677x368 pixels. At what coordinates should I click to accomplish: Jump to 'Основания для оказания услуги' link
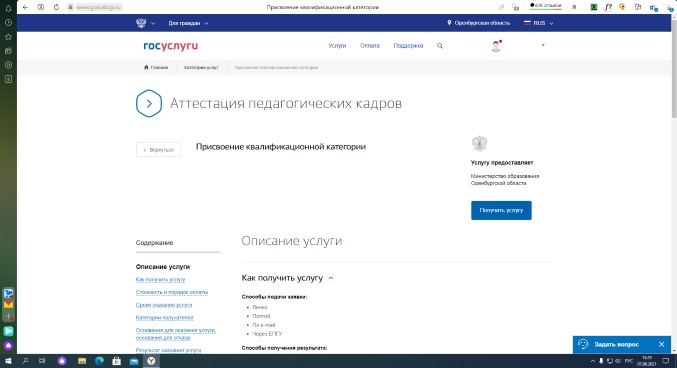[x=176, y=334]
